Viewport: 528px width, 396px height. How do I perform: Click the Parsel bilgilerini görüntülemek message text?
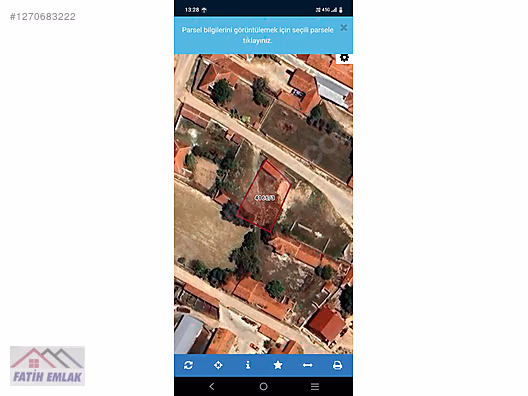coord(258,35)
